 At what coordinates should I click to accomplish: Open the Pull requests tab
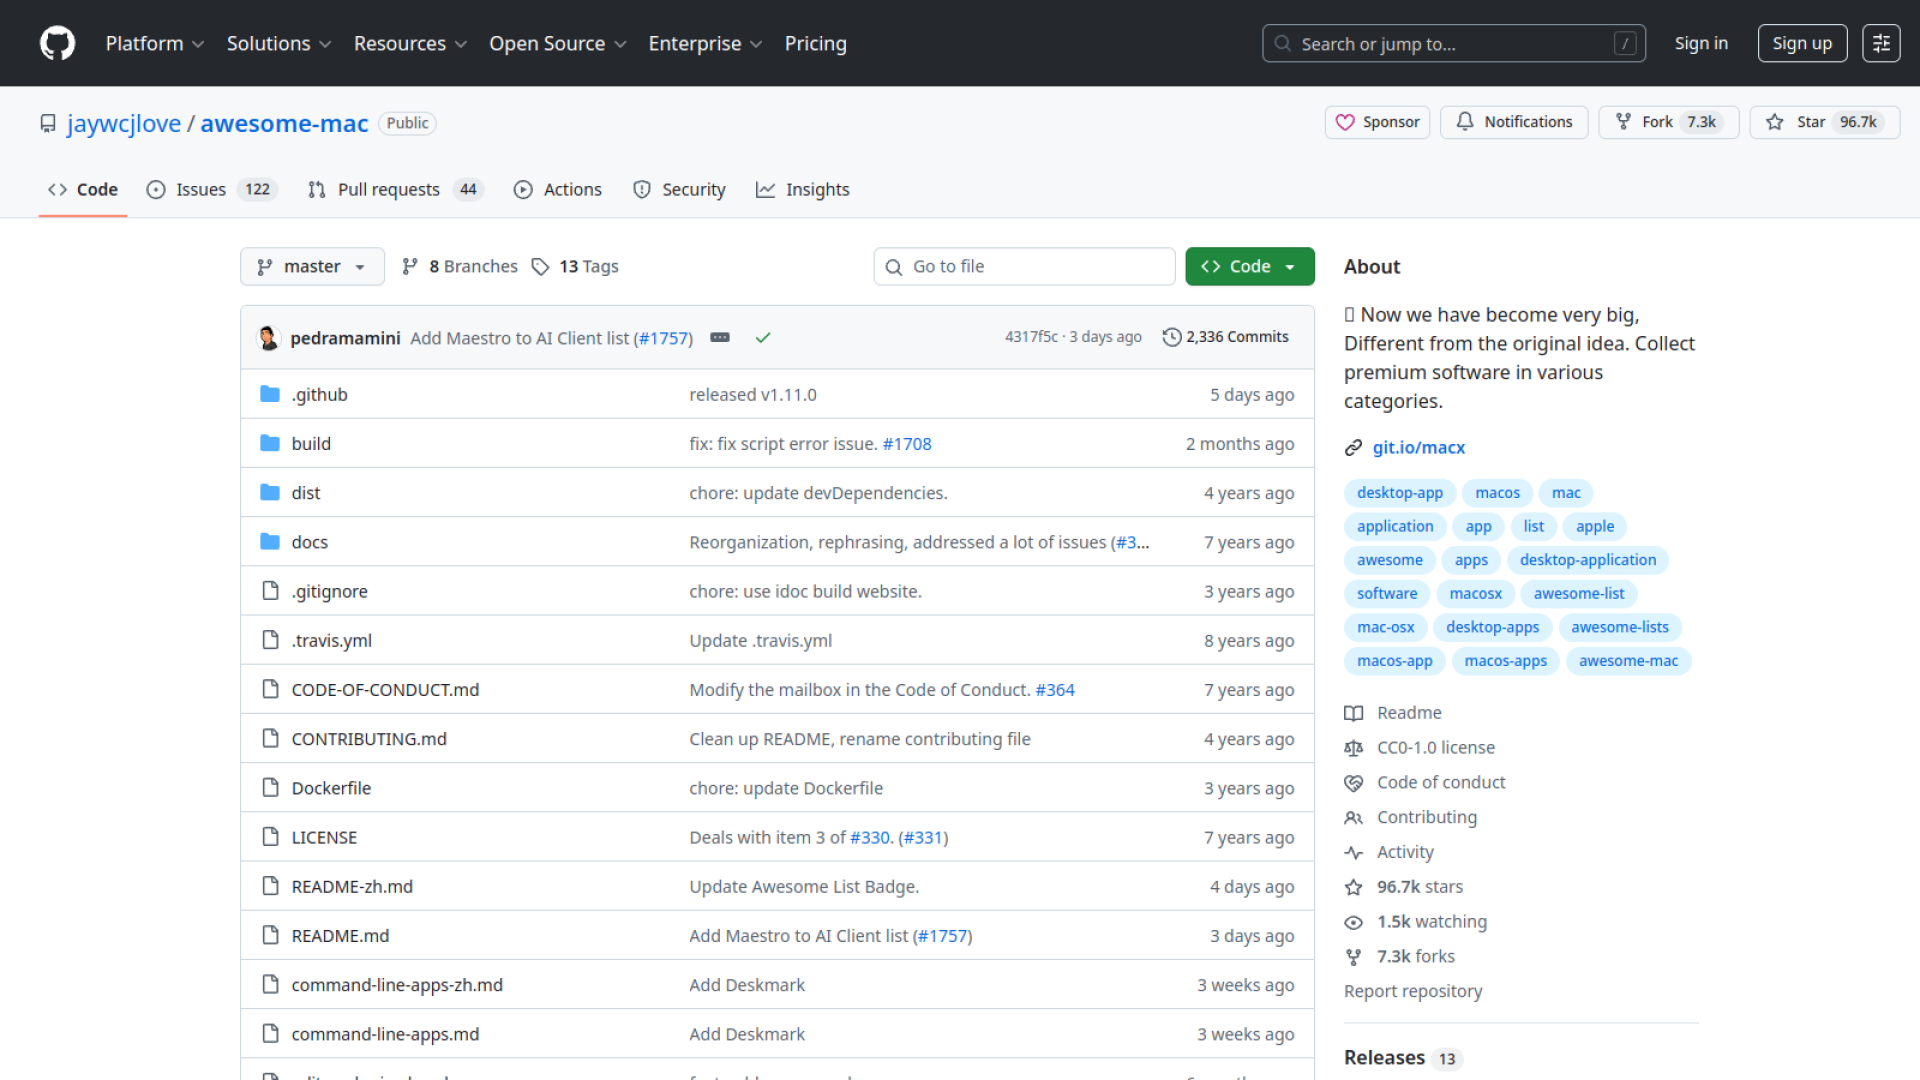[x=396, y=190]
